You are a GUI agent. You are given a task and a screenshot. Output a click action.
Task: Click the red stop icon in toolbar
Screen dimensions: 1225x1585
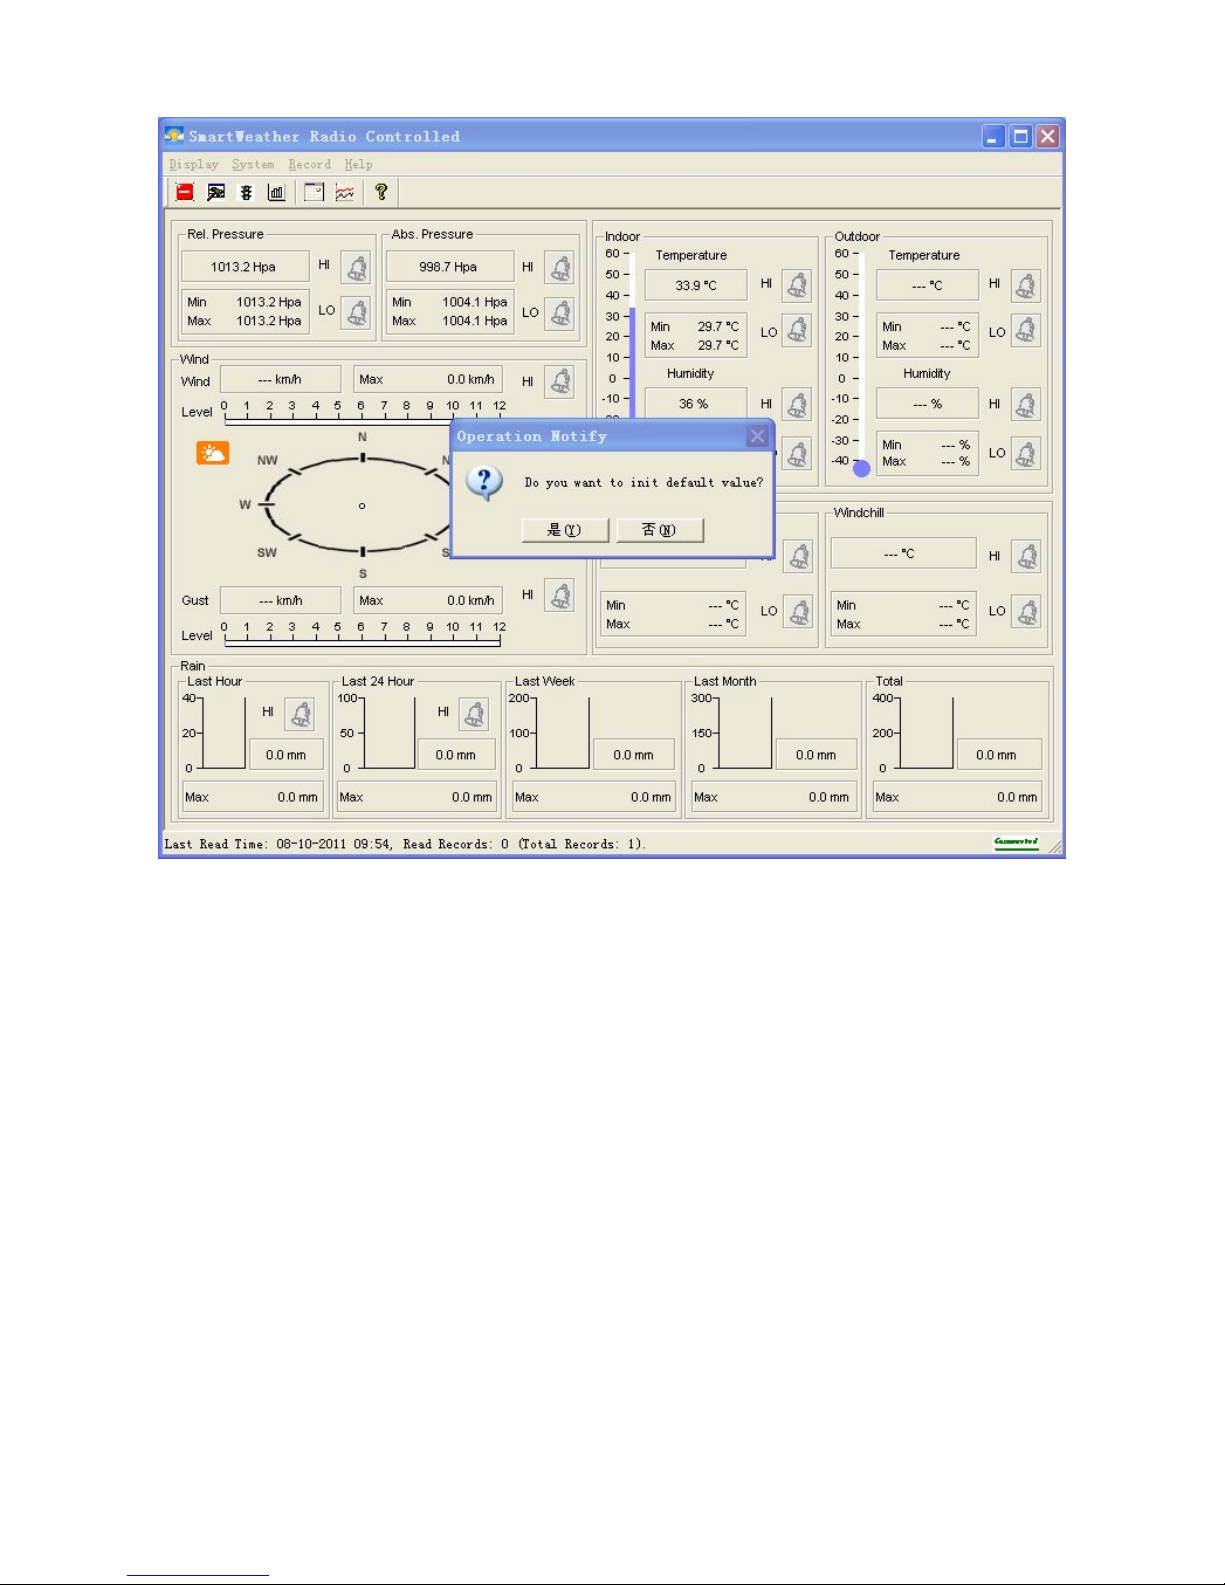185,193
